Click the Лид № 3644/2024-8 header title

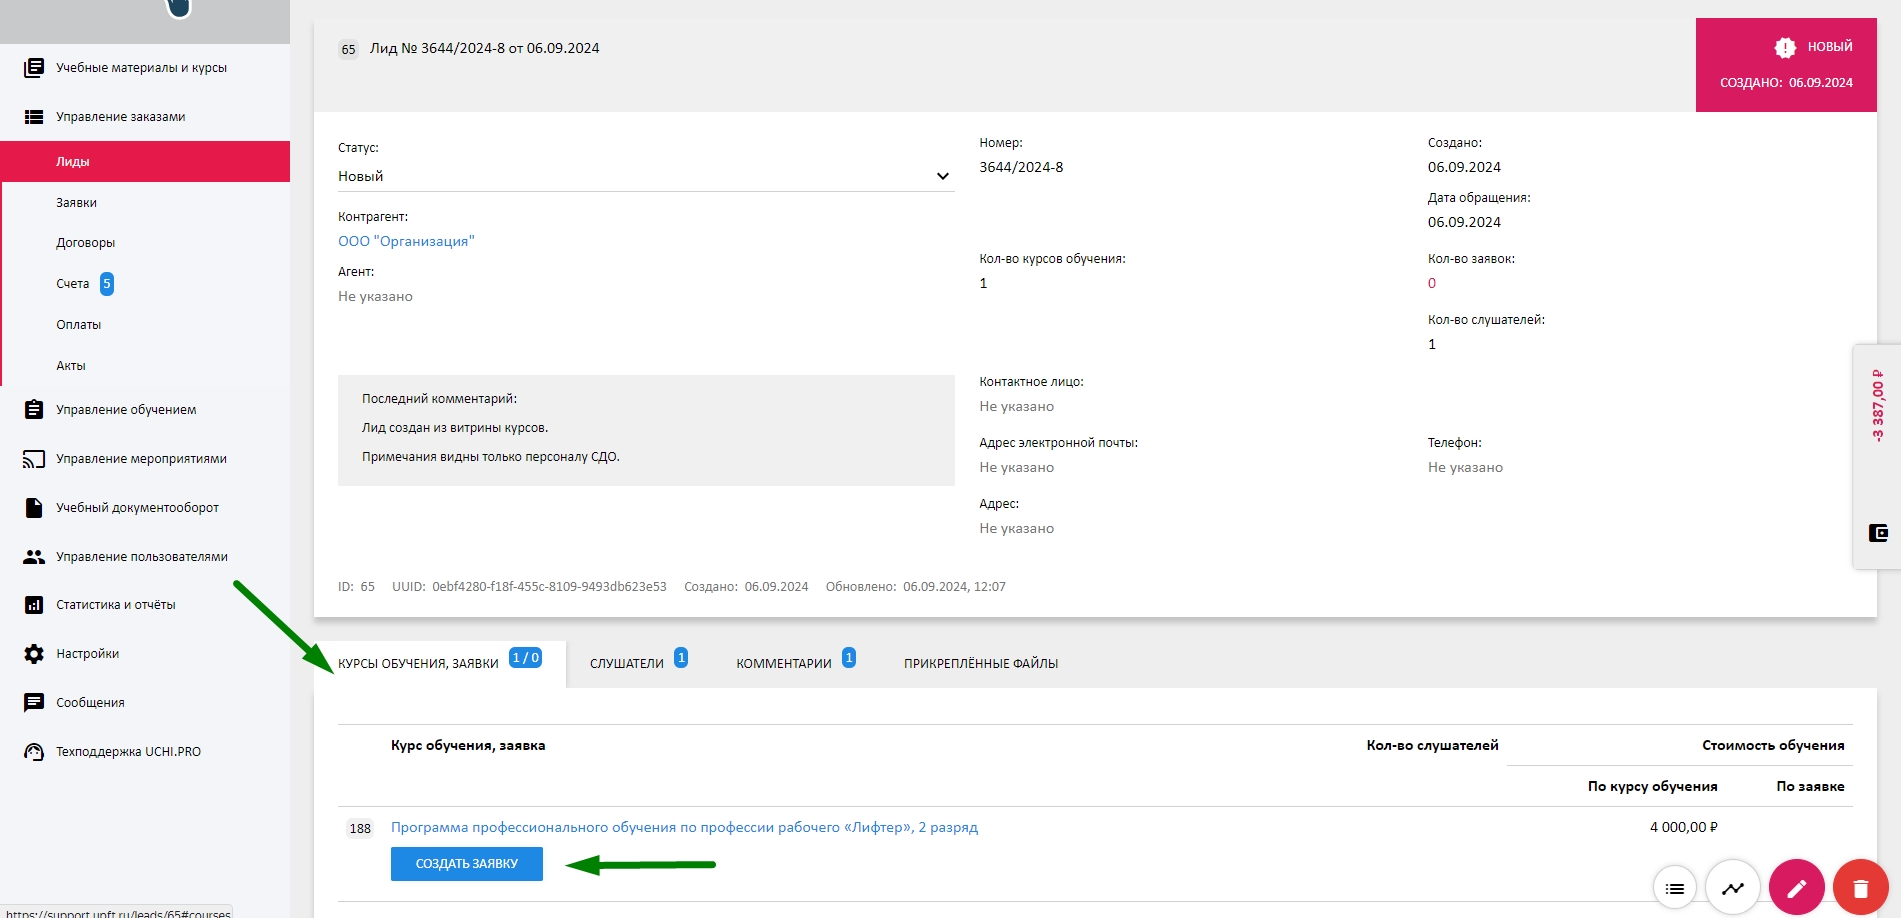(x=485, y=48)
